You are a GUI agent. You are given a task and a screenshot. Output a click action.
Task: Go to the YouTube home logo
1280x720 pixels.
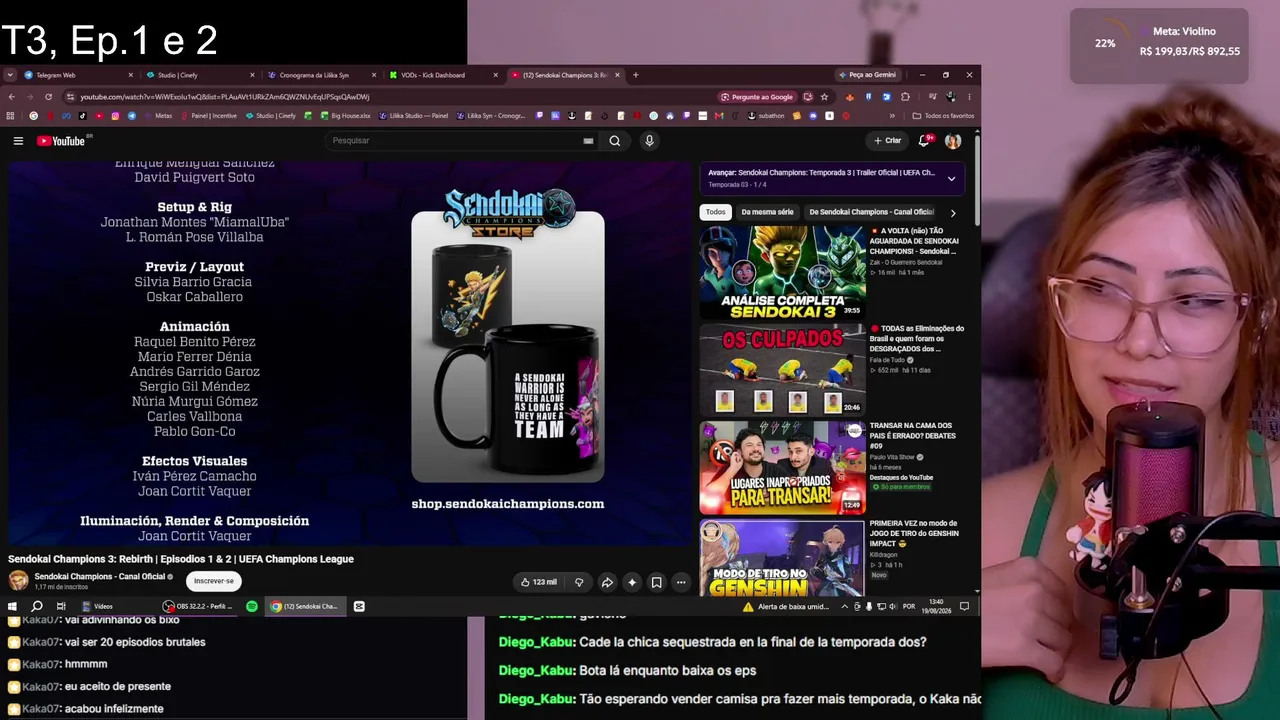click(63, 141)
